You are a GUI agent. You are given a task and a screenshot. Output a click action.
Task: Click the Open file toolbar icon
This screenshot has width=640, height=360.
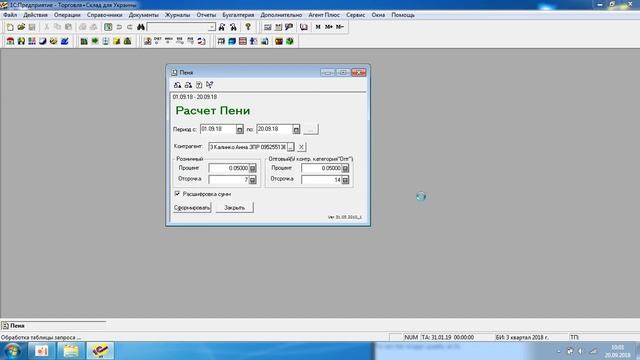point(21,27)
